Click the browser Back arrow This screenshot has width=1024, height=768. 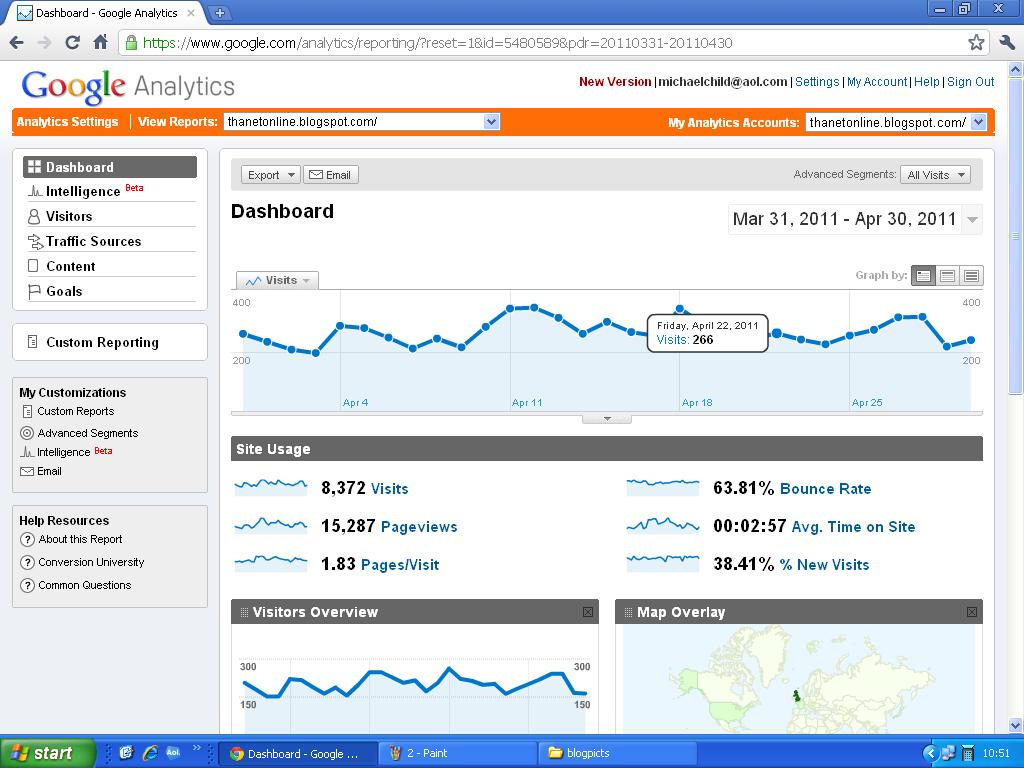[17, 43]
